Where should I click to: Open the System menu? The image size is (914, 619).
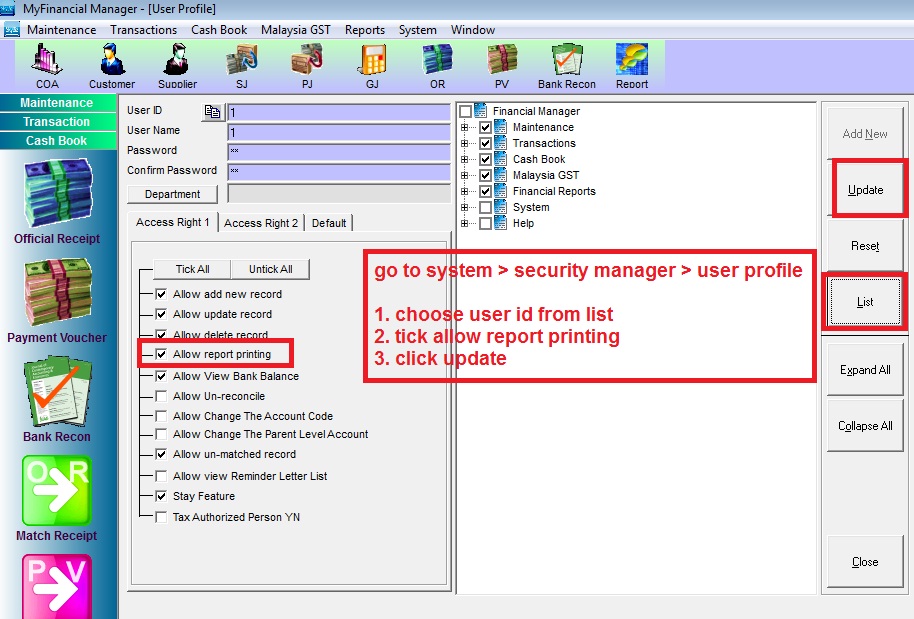pos(417,30)
